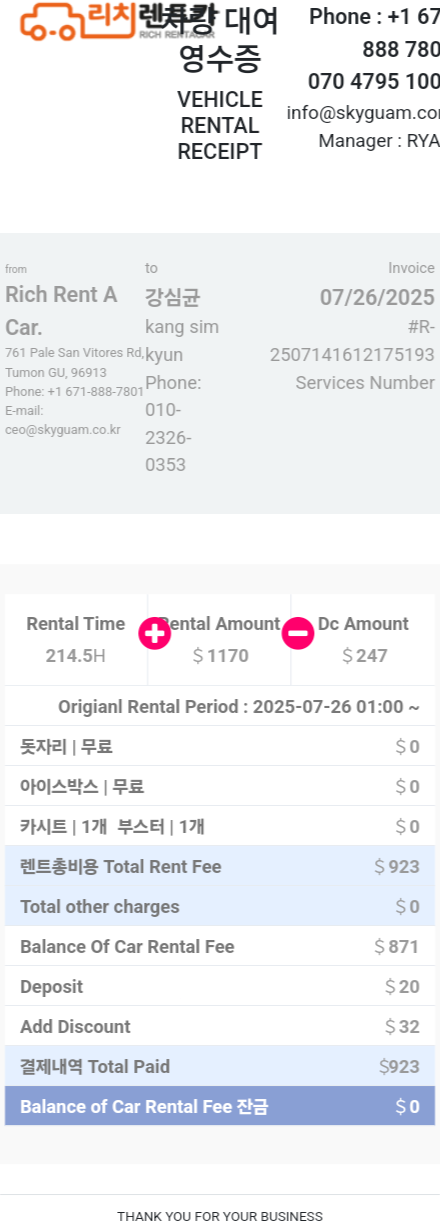Click the 돗자리 무료 line item
This screenshot has width=440, height=1226.
pos(220,746)
